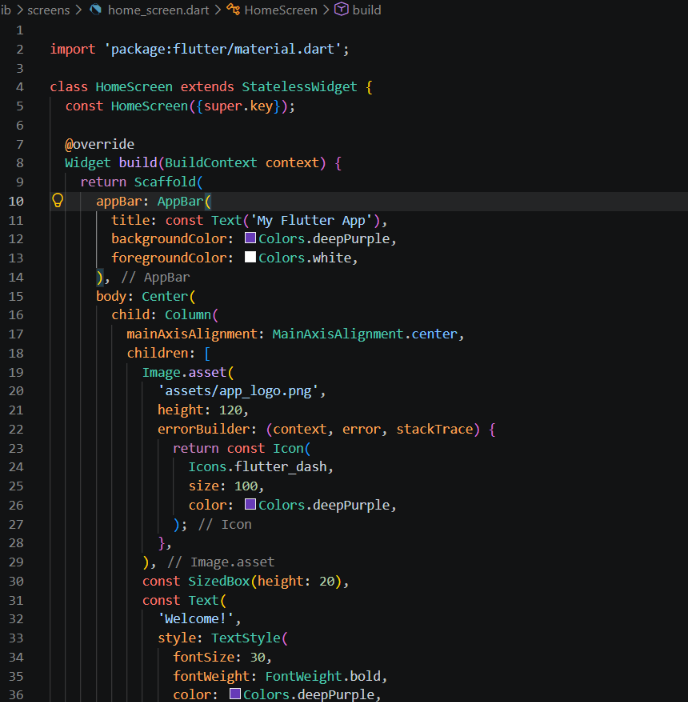Screen dimensions: 688x702
Task: Click the // Icon closing comment
Action: pos(225,524)
